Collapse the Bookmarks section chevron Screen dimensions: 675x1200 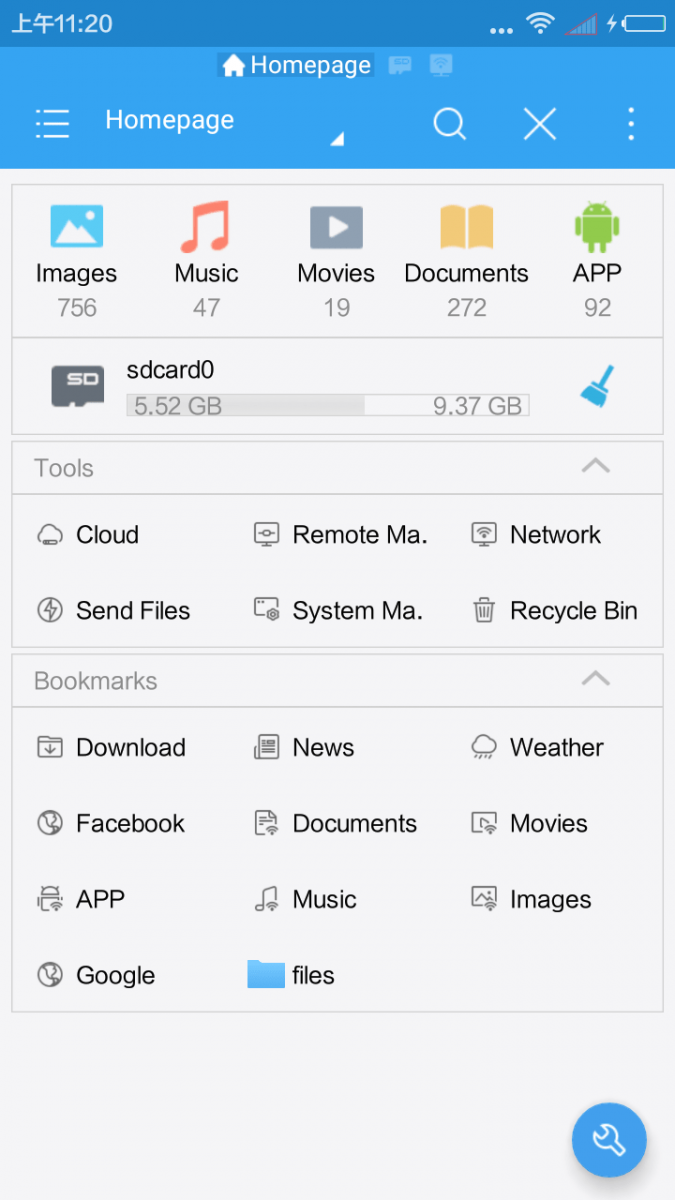pyautogui.click(x=596, y=680)
